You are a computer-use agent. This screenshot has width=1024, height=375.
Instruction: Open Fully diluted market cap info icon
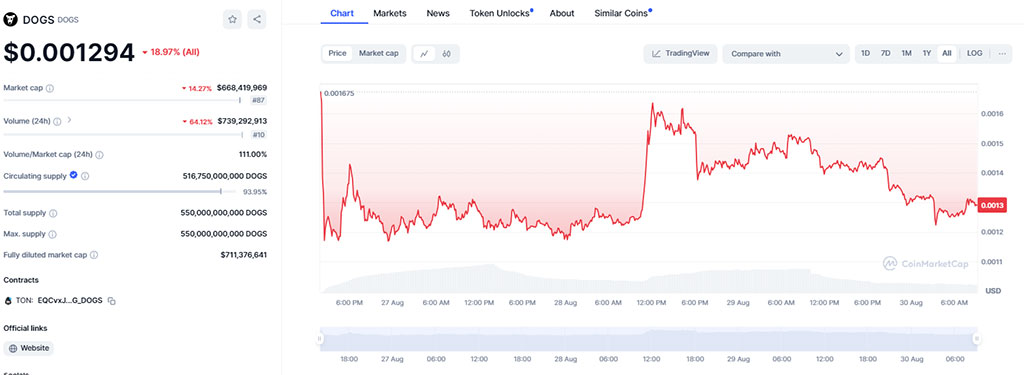click(x=95, y=255)
